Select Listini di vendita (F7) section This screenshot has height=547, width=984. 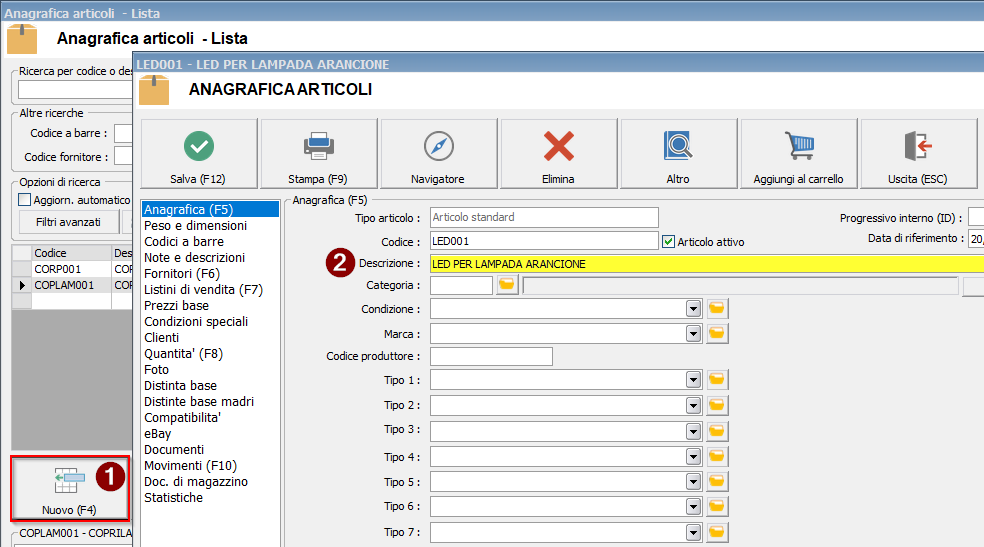point(203,290)
